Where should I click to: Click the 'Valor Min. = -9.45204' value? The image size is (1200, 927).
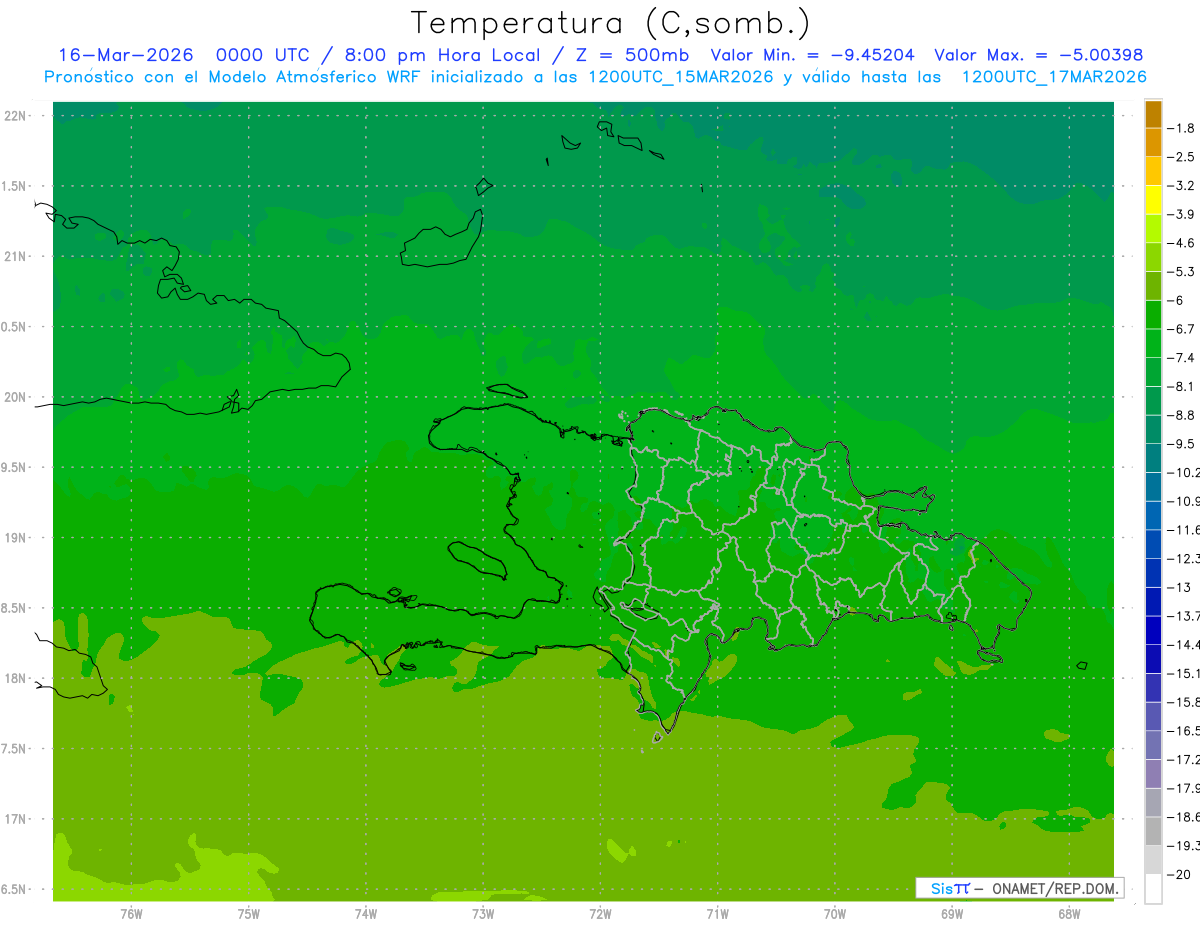click(812, 55)
